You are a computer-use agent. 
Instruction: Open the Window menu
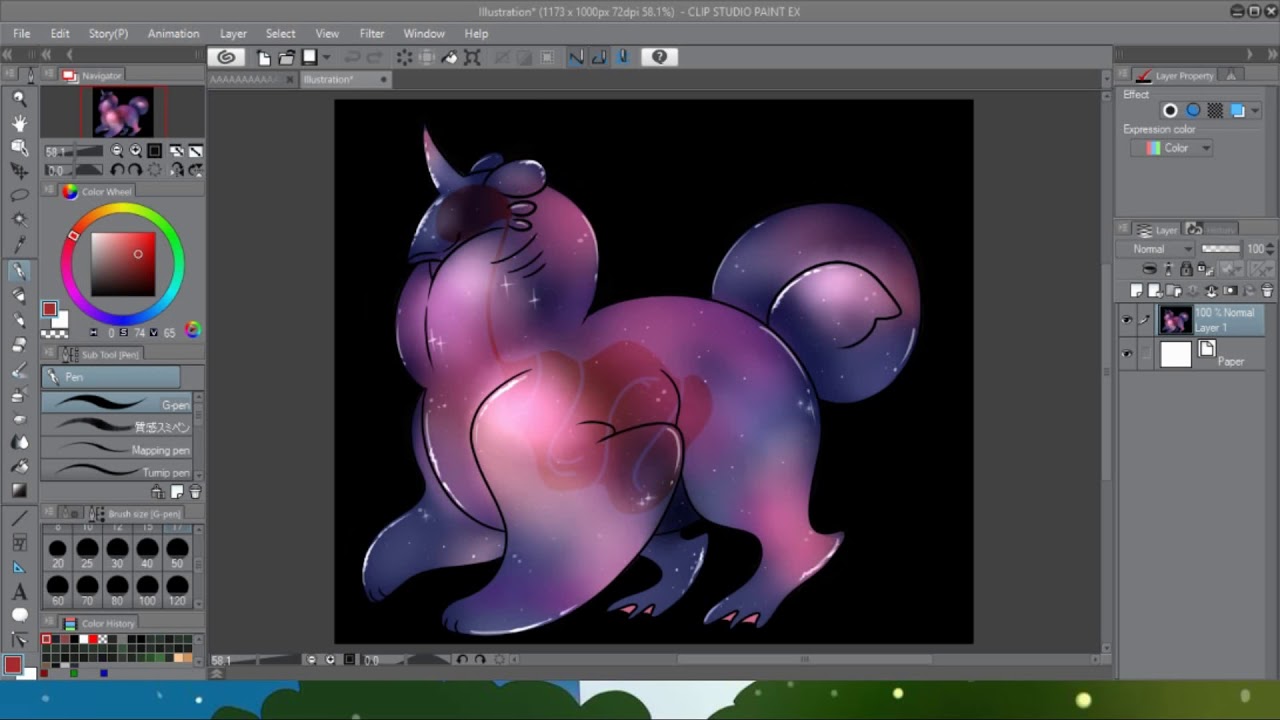click(424, 33)
